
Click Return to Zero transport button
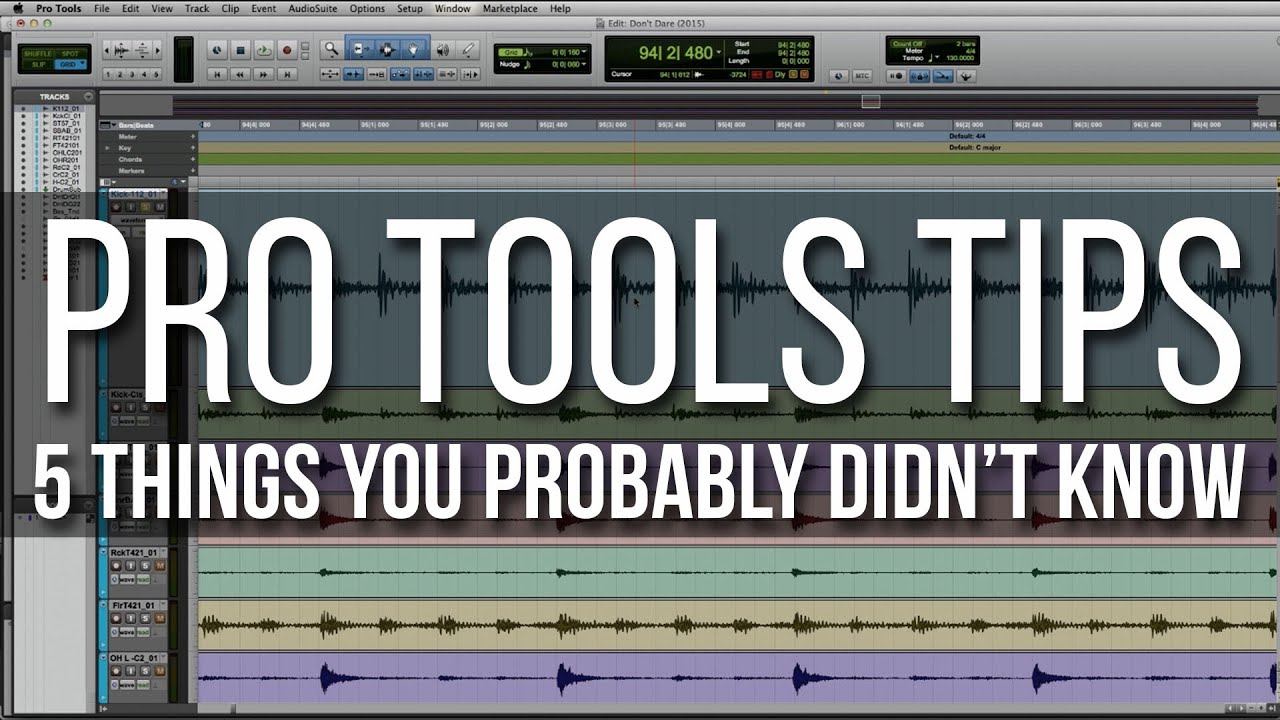coord(217,74)
